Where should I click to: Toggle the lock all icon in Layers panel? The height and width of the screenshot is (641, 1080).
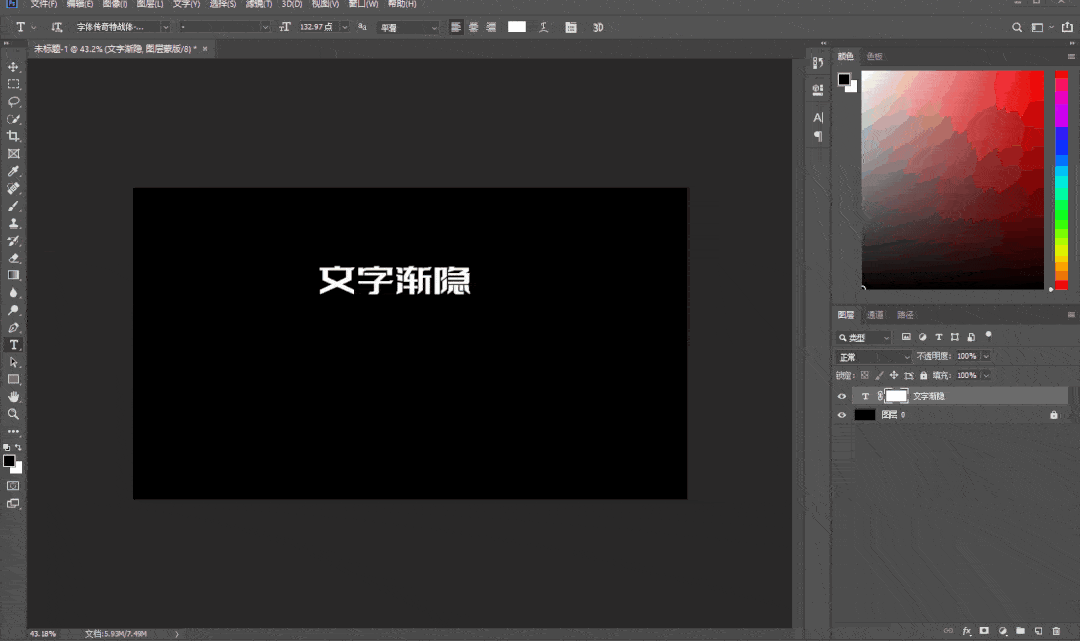tap(923, 376)
